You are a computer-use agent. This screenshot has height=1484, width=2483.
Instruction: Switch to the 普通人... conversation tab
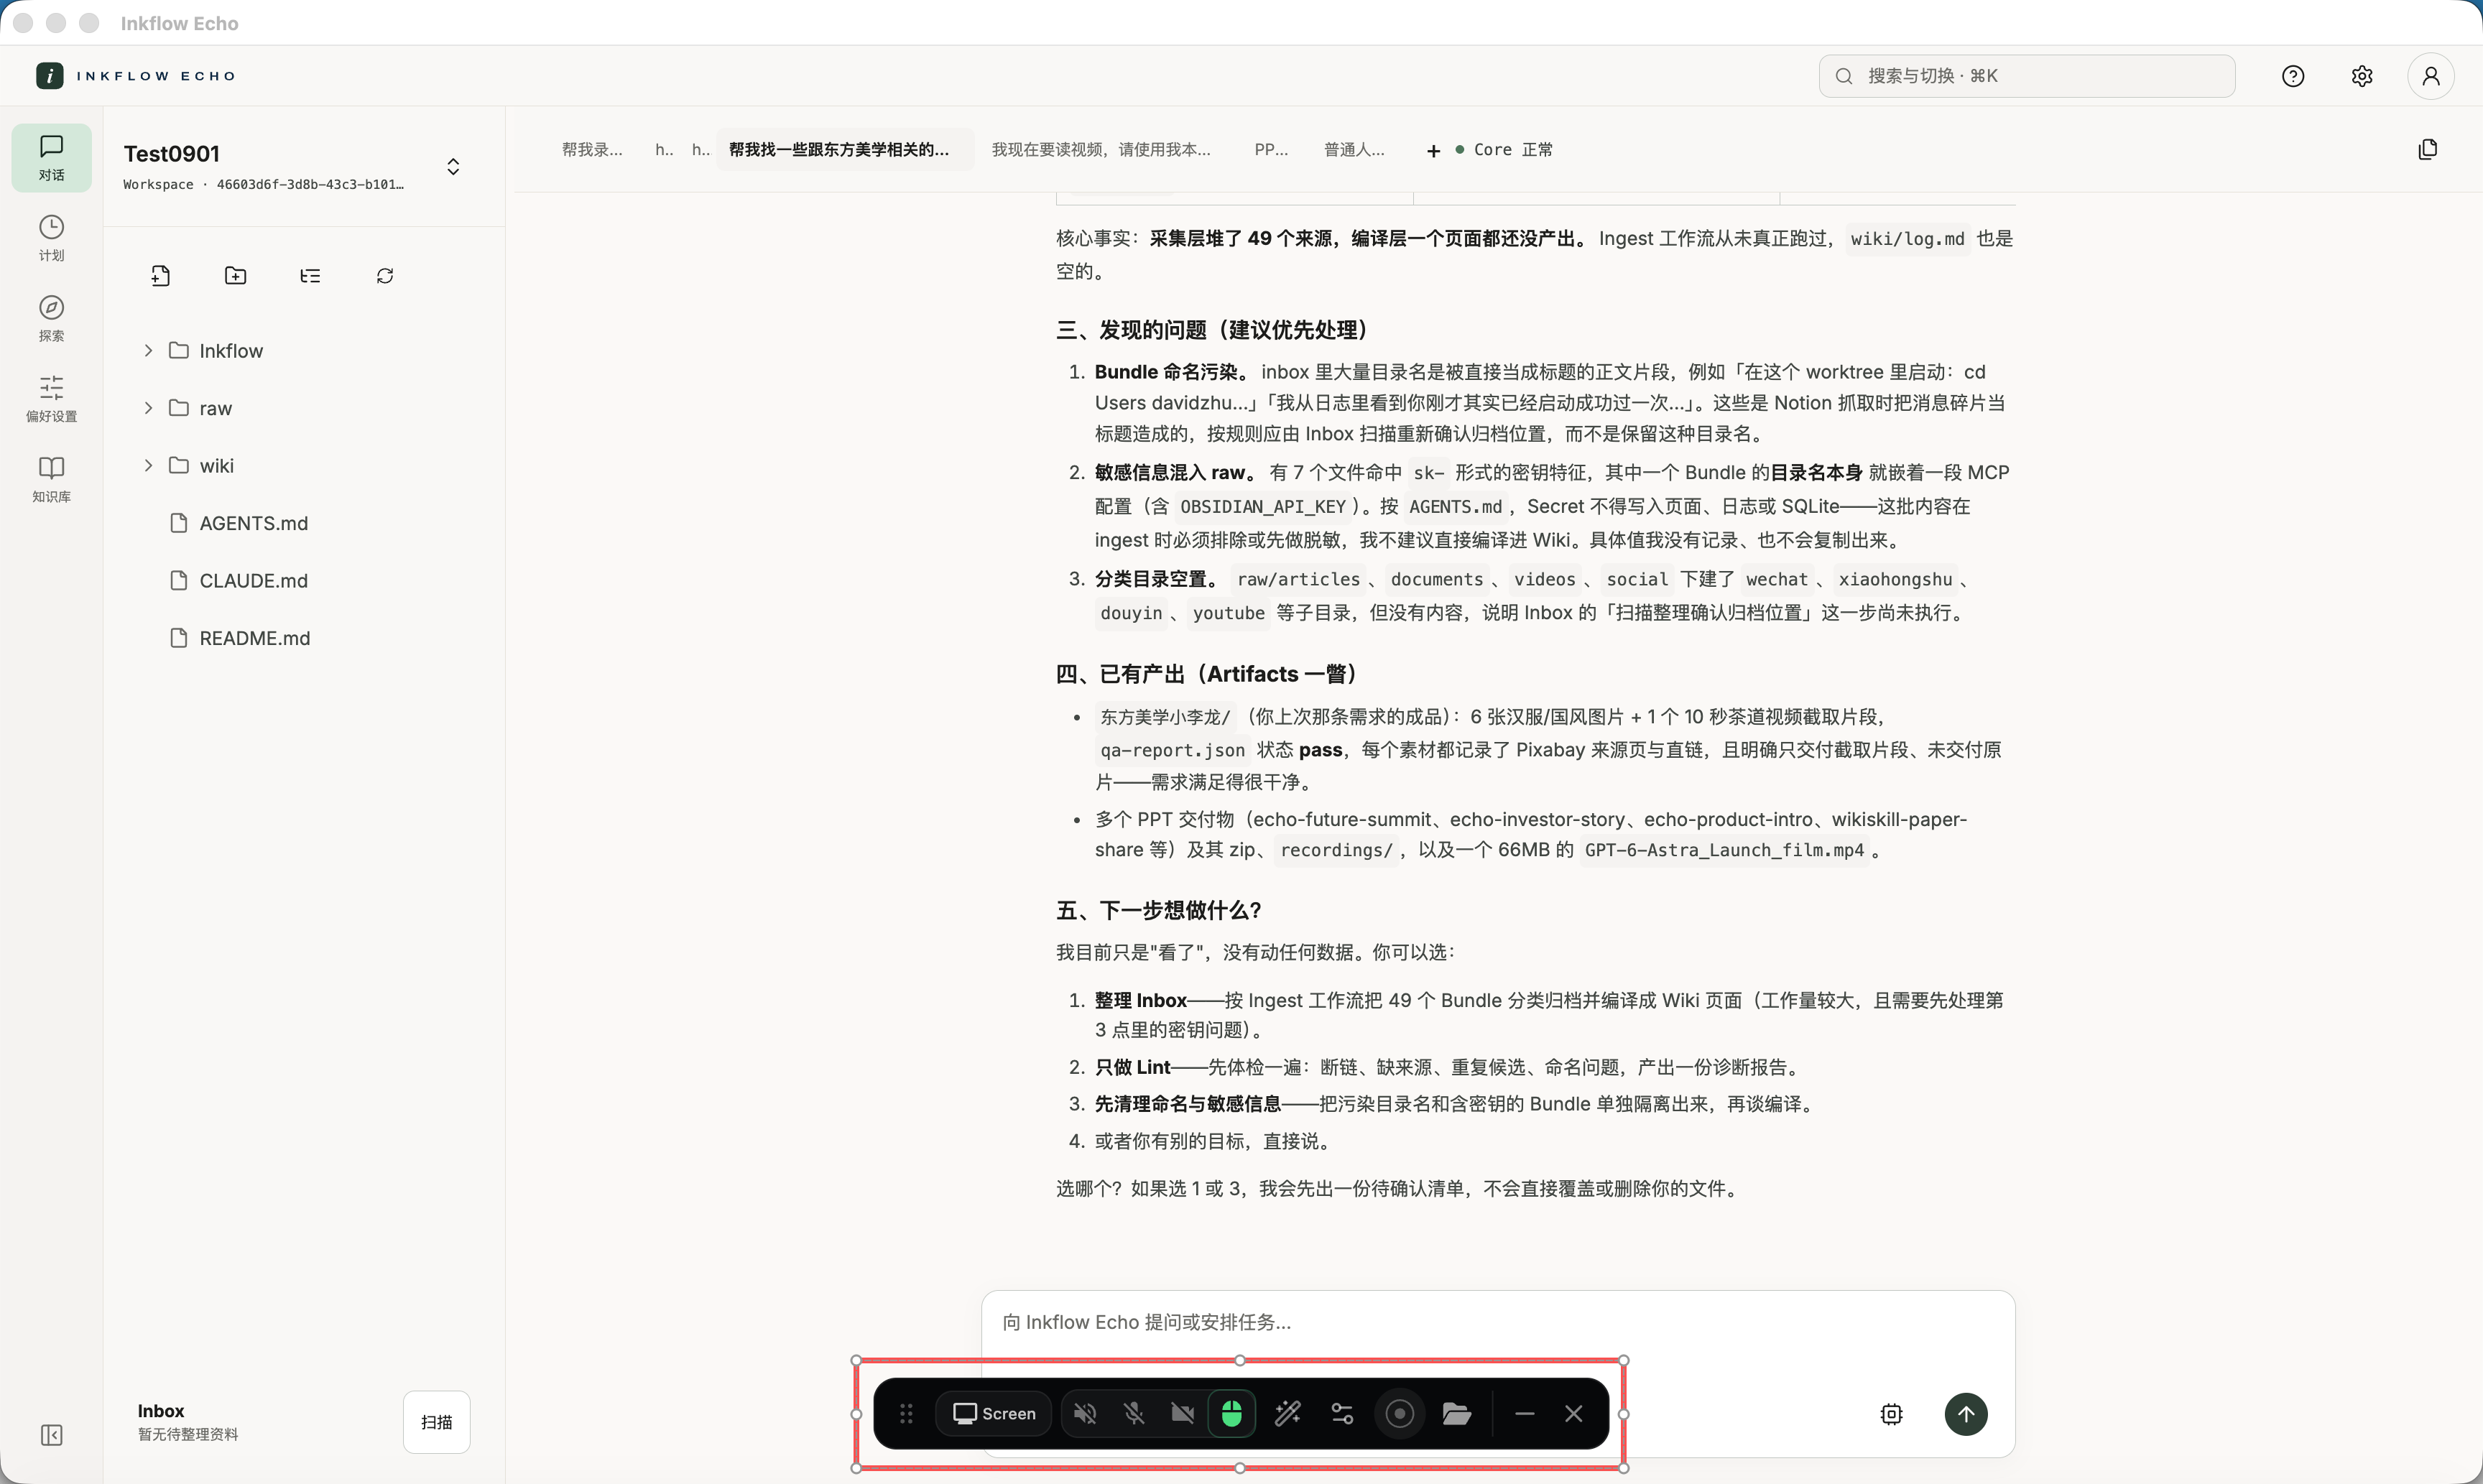pos(1354,149)
